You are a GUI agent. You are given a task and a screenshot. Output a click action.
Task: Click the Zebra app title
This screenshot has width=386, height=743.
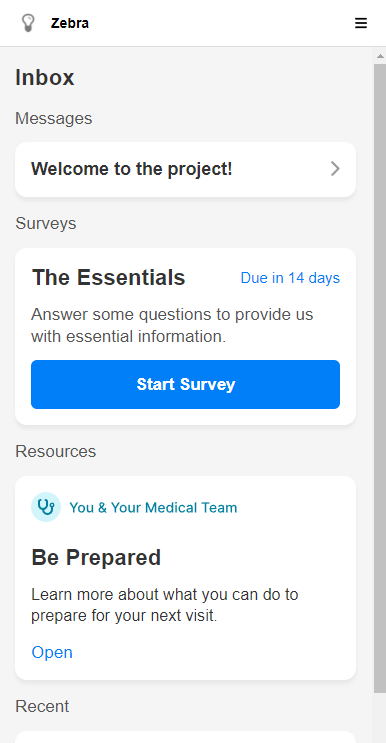(x=70, y=23)
